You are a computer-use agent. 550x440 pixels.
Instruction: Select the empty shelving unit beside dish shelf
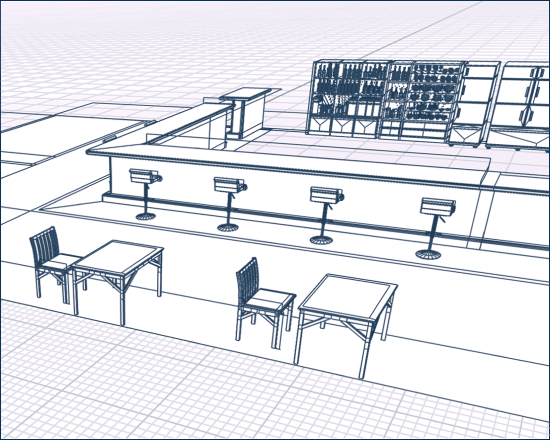[474, 104]
